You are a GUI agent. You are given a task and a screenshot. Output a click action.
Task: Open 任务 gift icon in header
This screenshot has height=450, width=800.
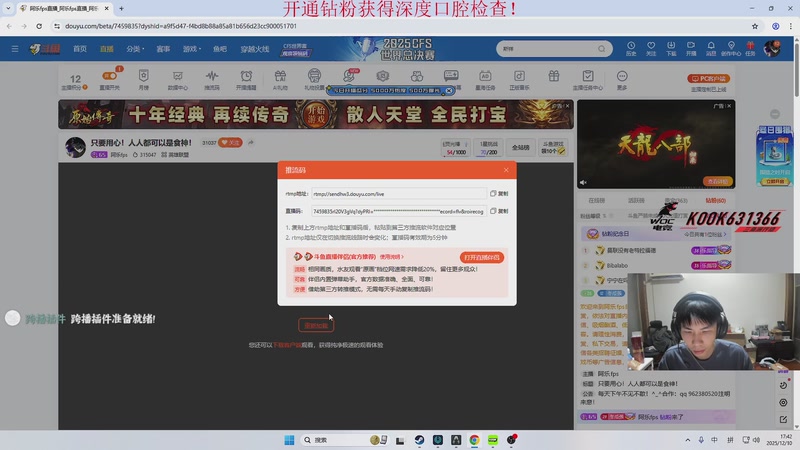coord(750,48)
